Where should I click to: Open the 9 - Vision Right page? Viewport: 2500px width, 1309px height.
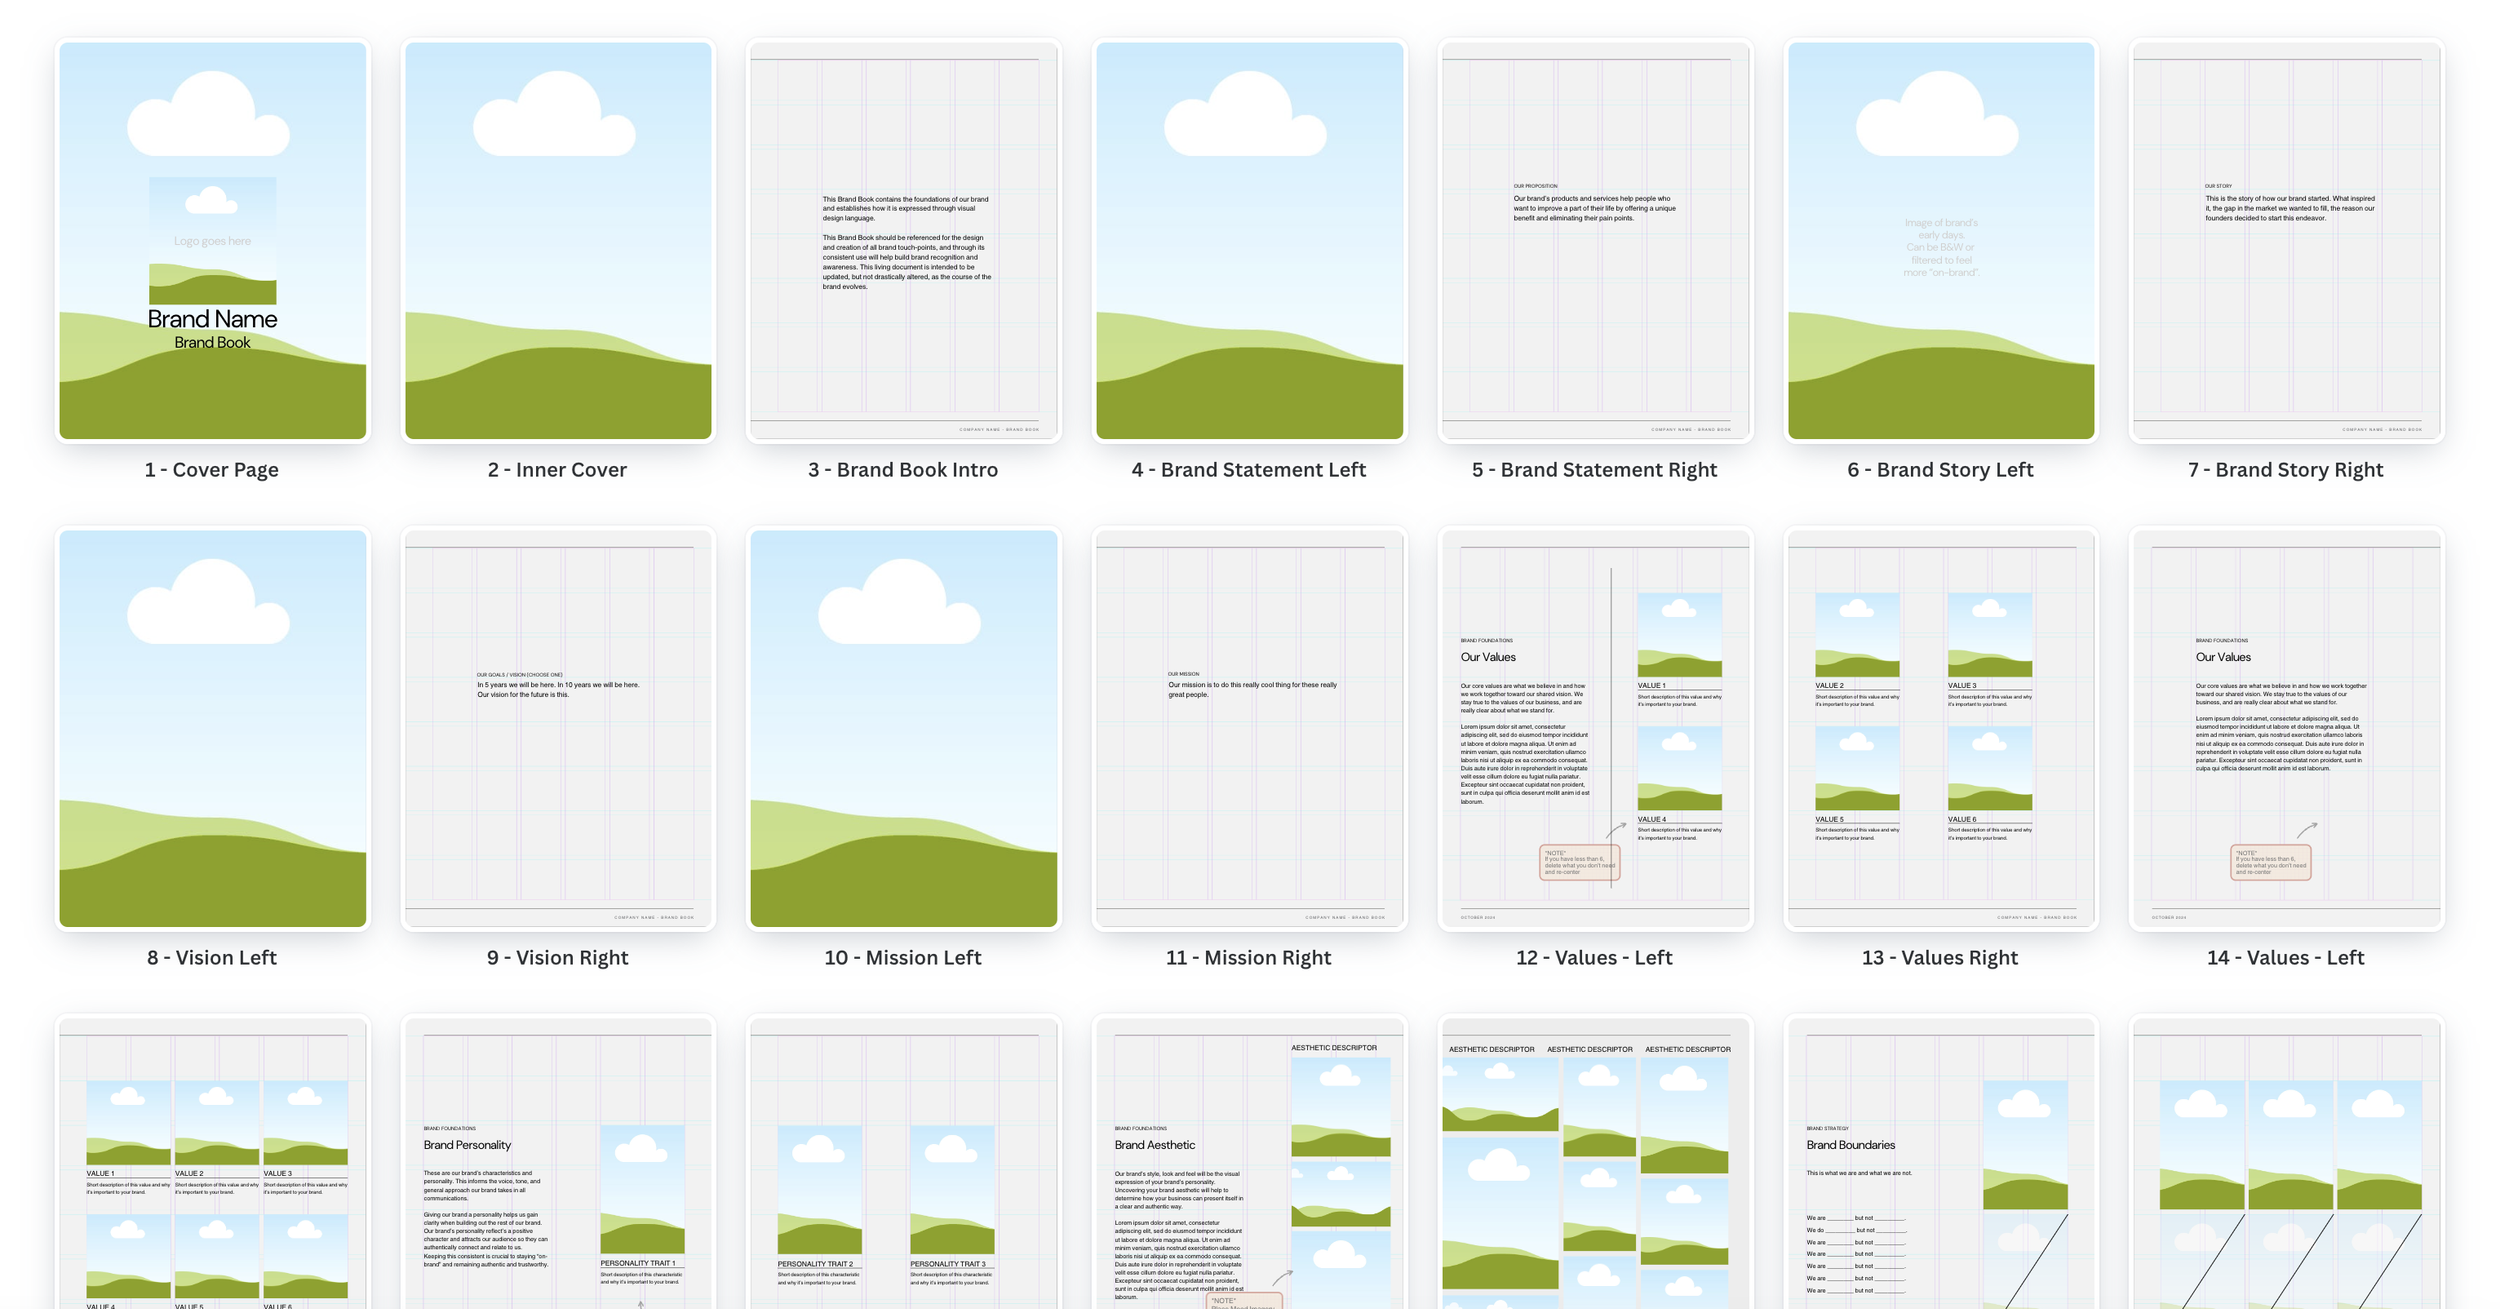(x=558, y=728)
